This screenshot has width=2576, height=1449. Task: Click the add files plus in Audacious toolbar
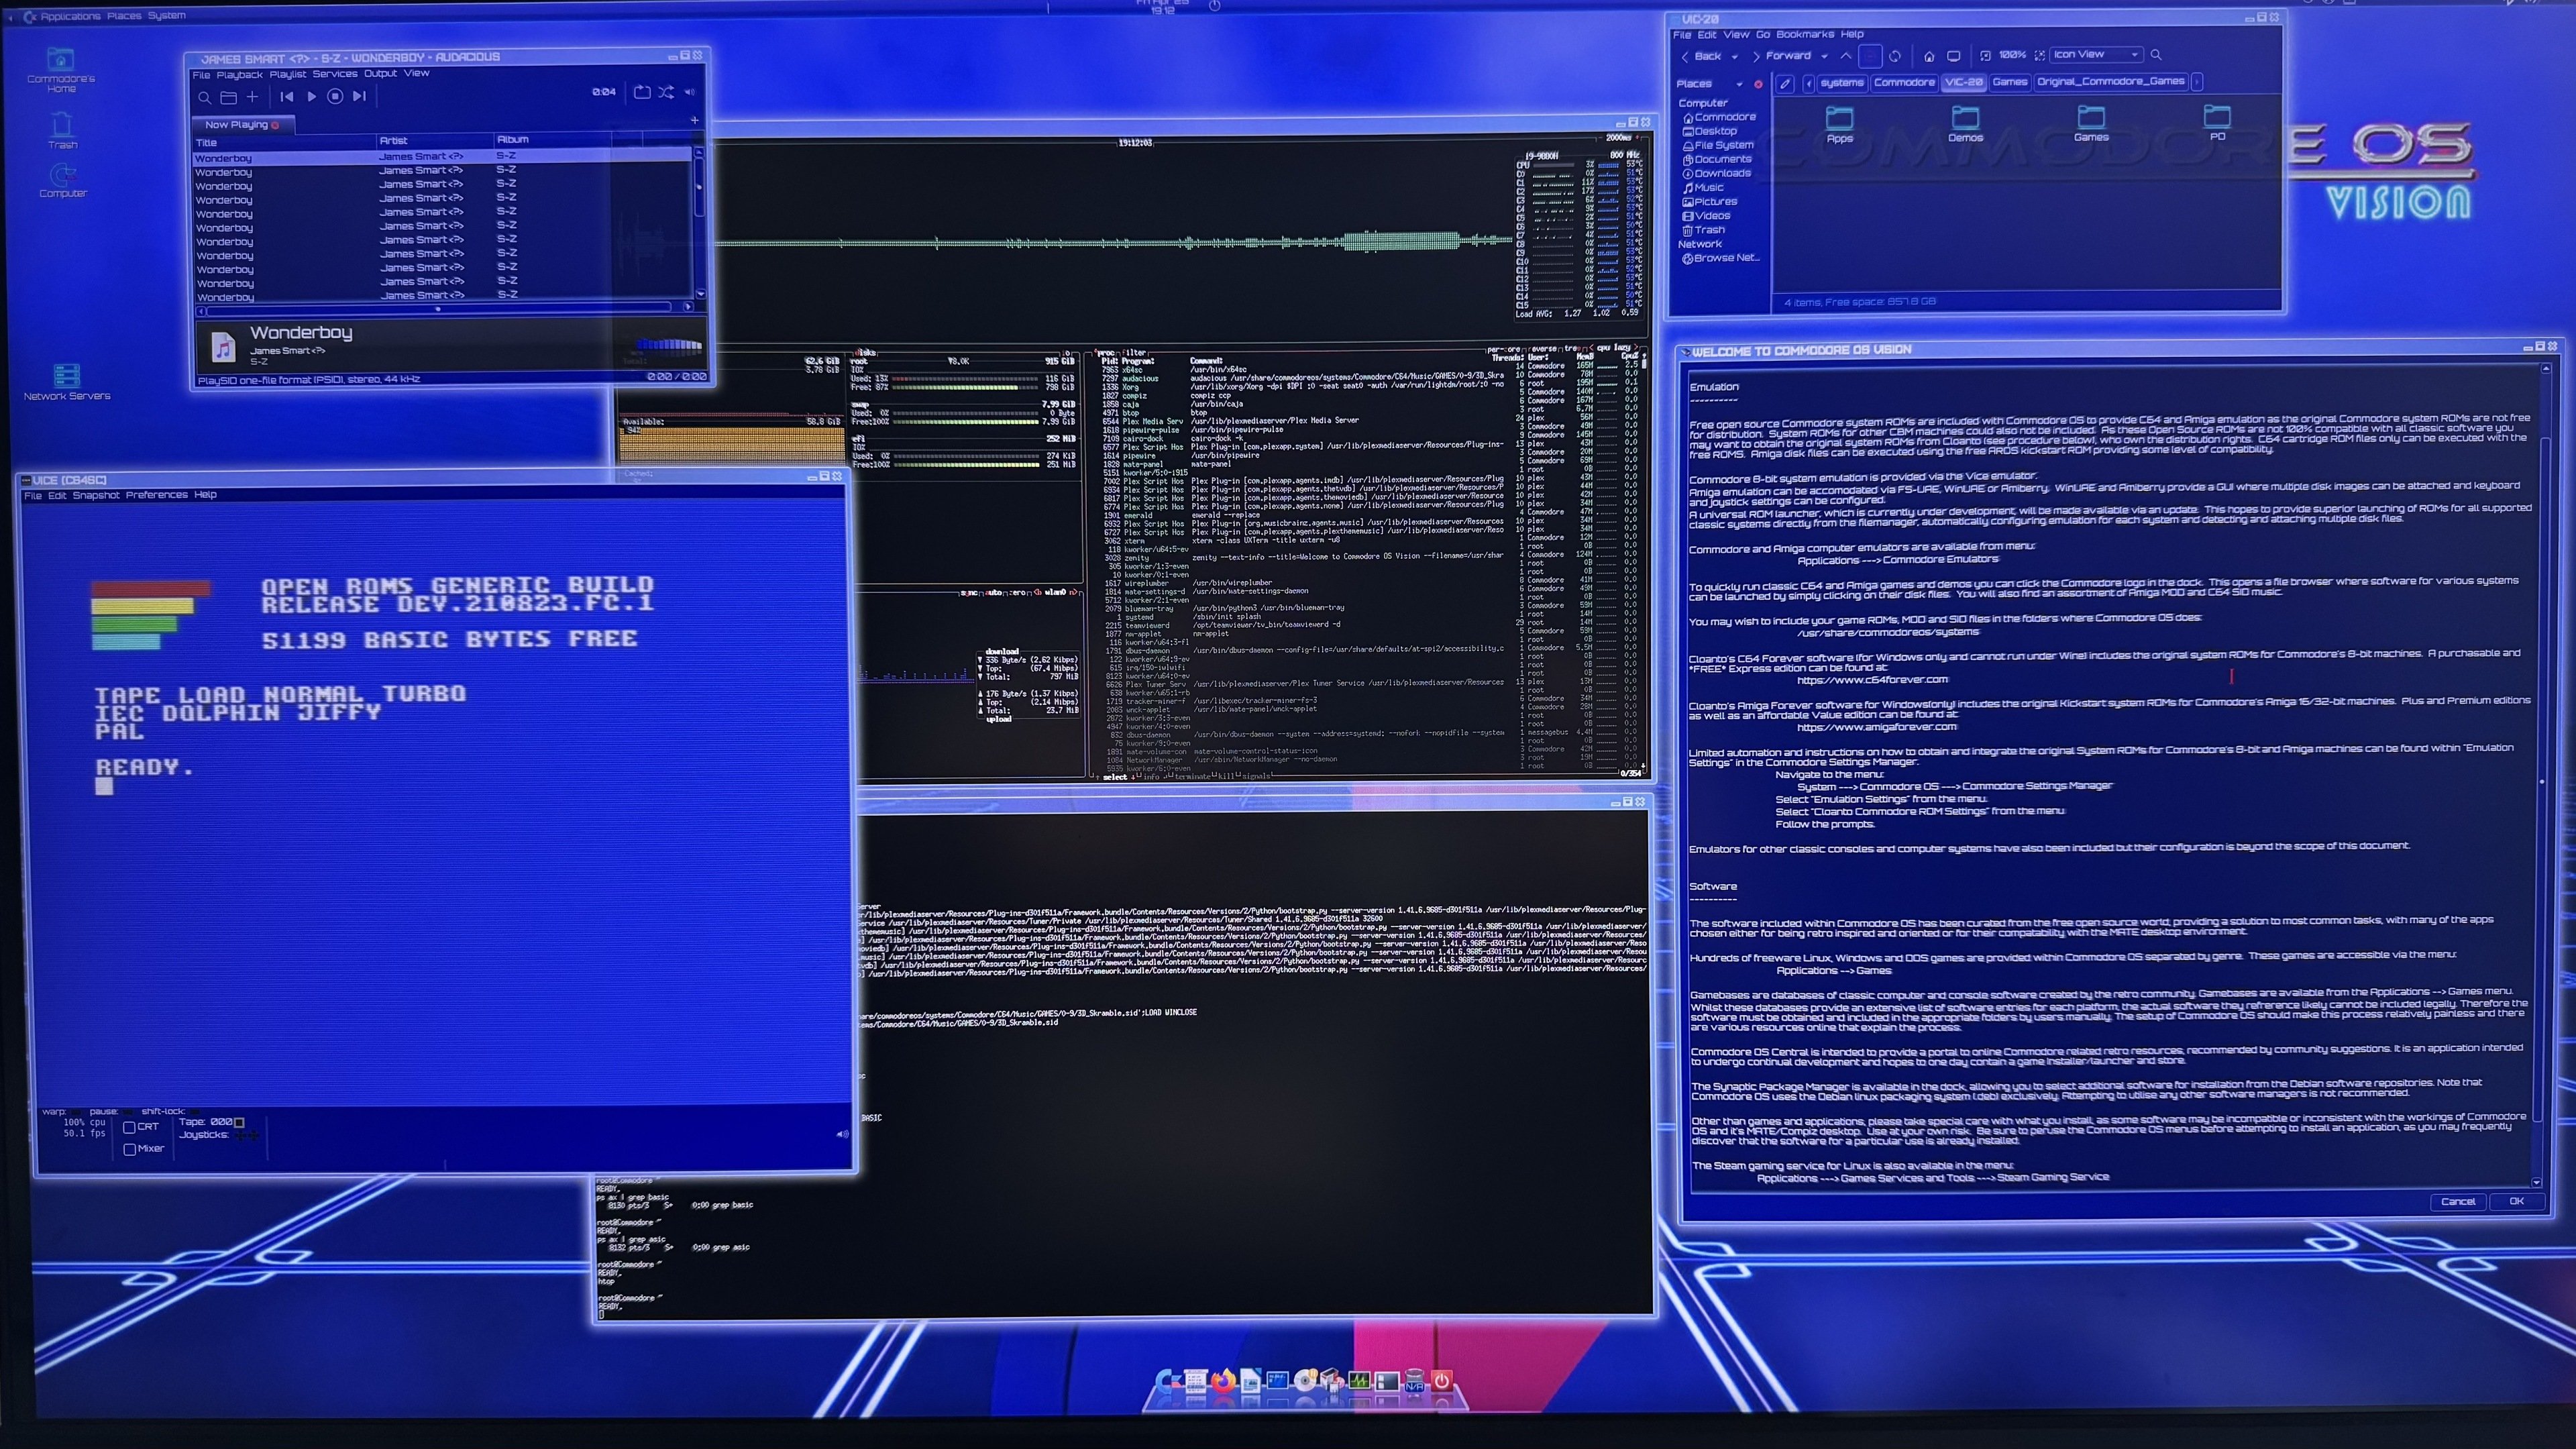click(x=253, y=97)
